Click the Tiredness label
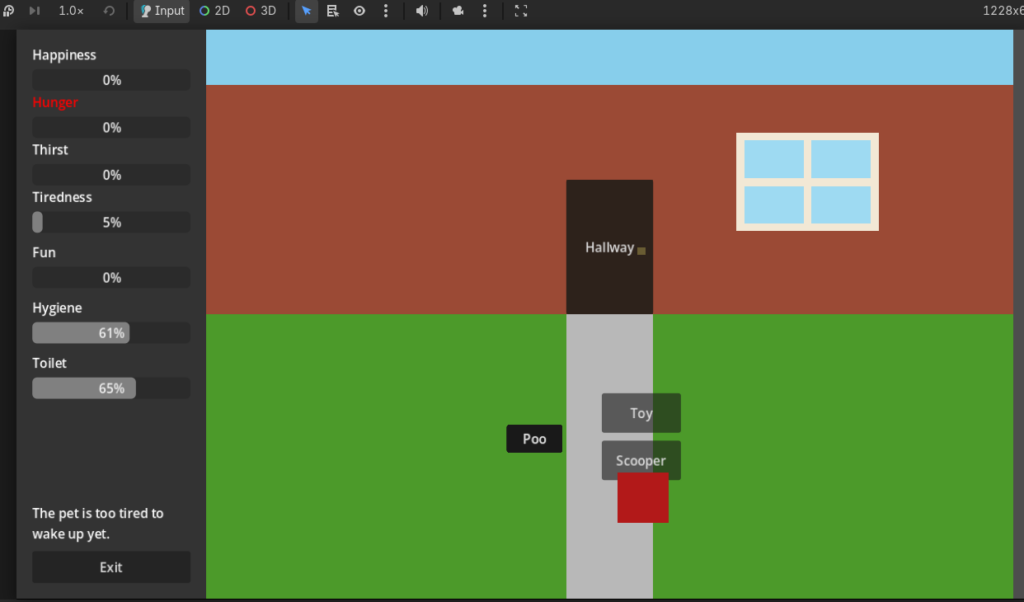 point(62,197)
